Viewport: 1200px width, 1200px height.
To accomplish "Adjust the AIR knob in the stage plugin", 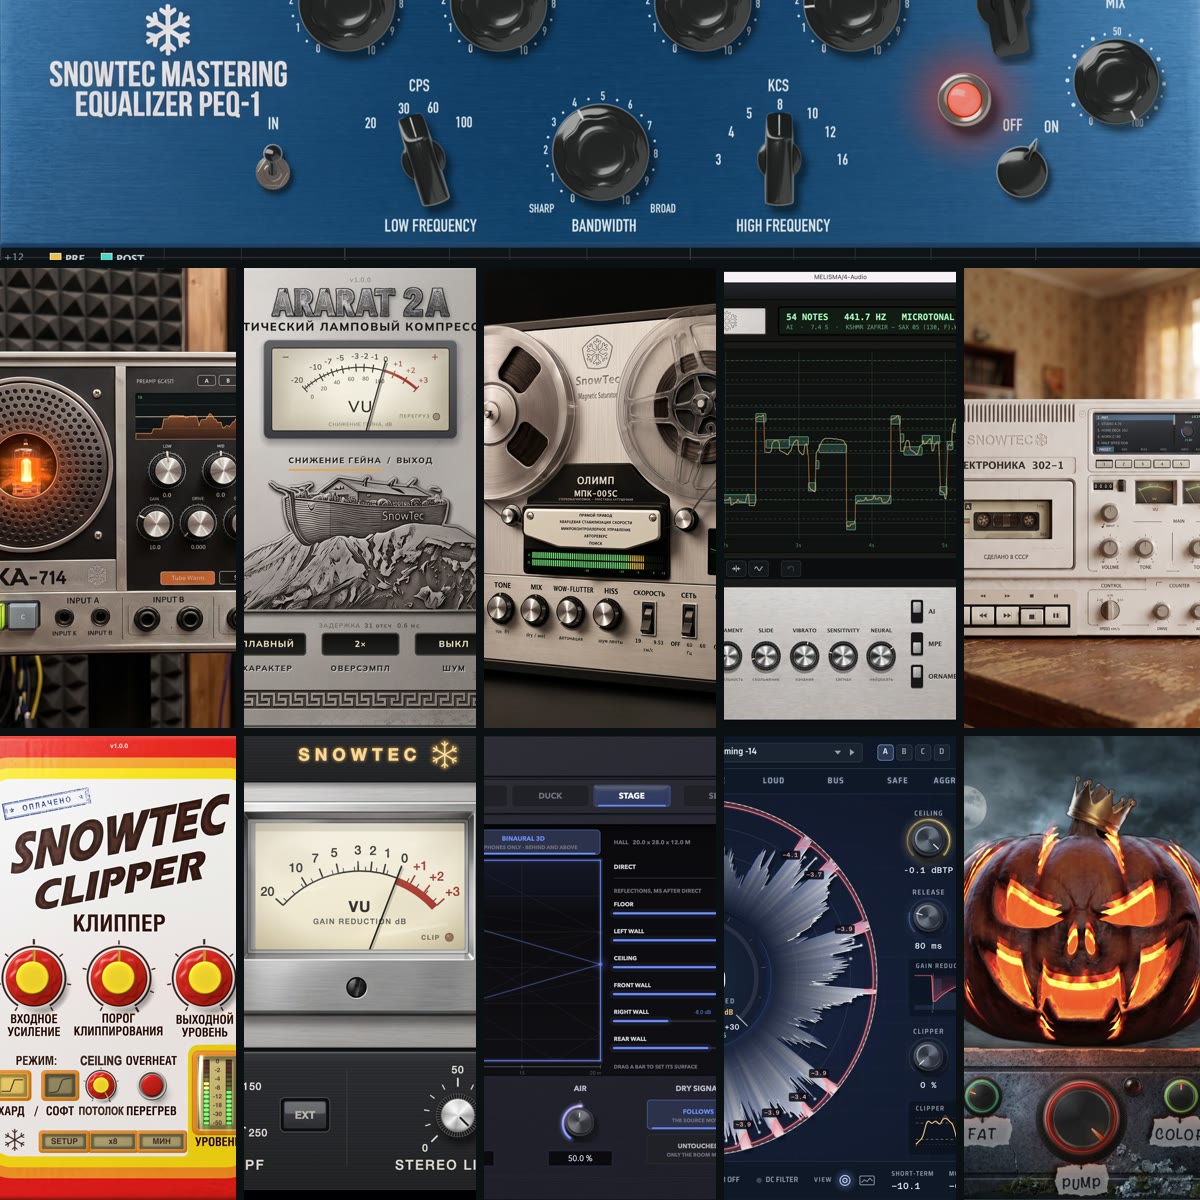I will pos(579,1121).
